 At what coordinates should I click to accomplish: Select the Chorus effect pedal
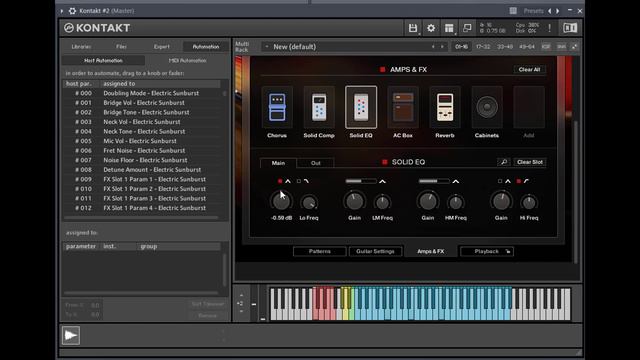(x=277, y=107)
